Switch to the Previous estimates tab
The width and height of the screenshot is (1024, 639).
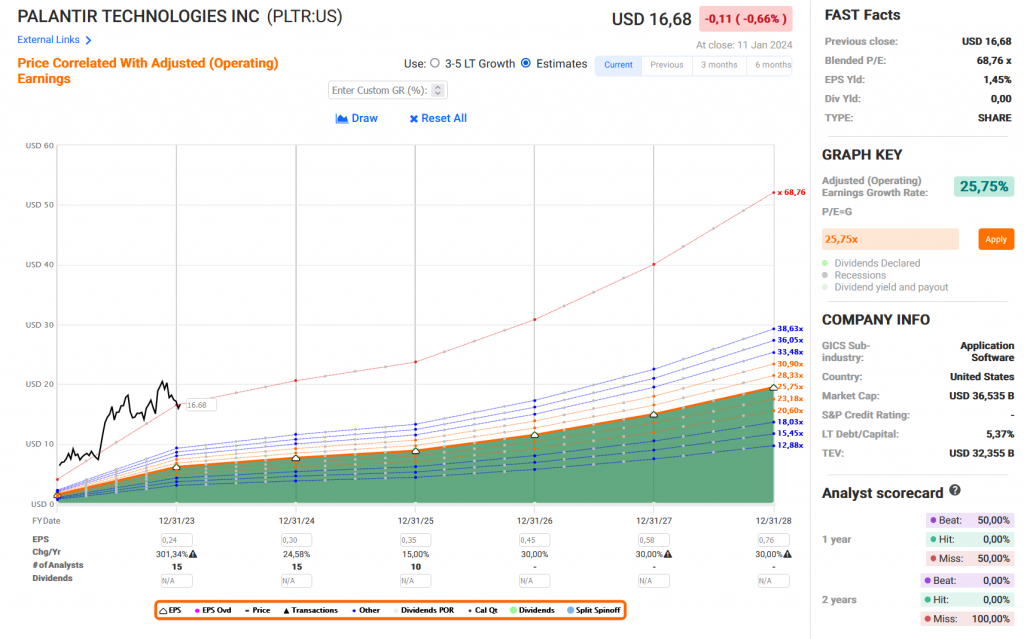click(667, 65)
